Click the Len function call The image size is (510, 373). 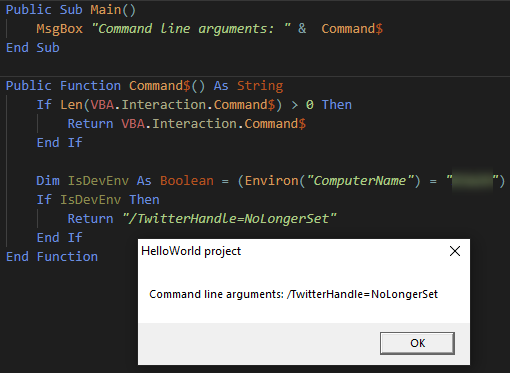[x=71, y=105]
